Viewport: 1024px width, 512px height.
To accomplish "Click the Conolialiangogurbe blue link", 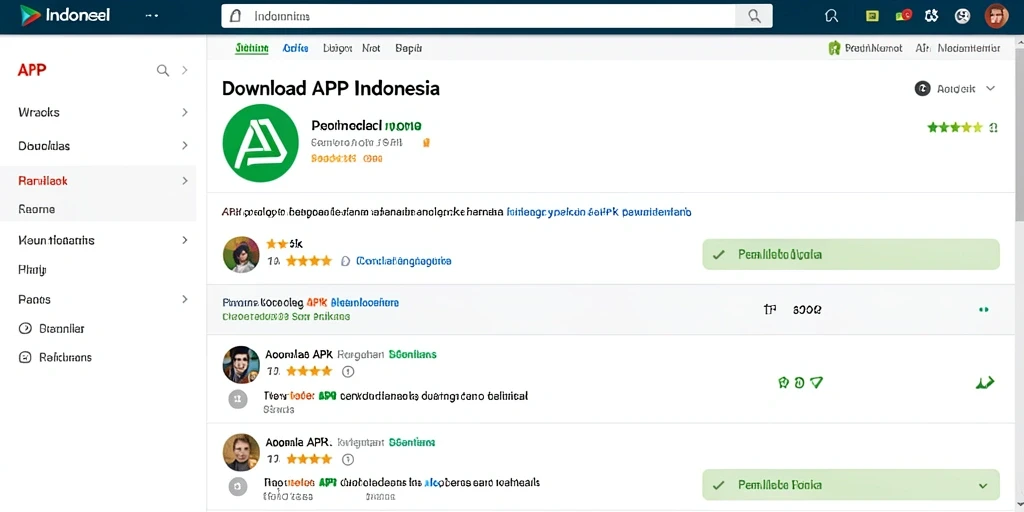I will click(404, 261).
